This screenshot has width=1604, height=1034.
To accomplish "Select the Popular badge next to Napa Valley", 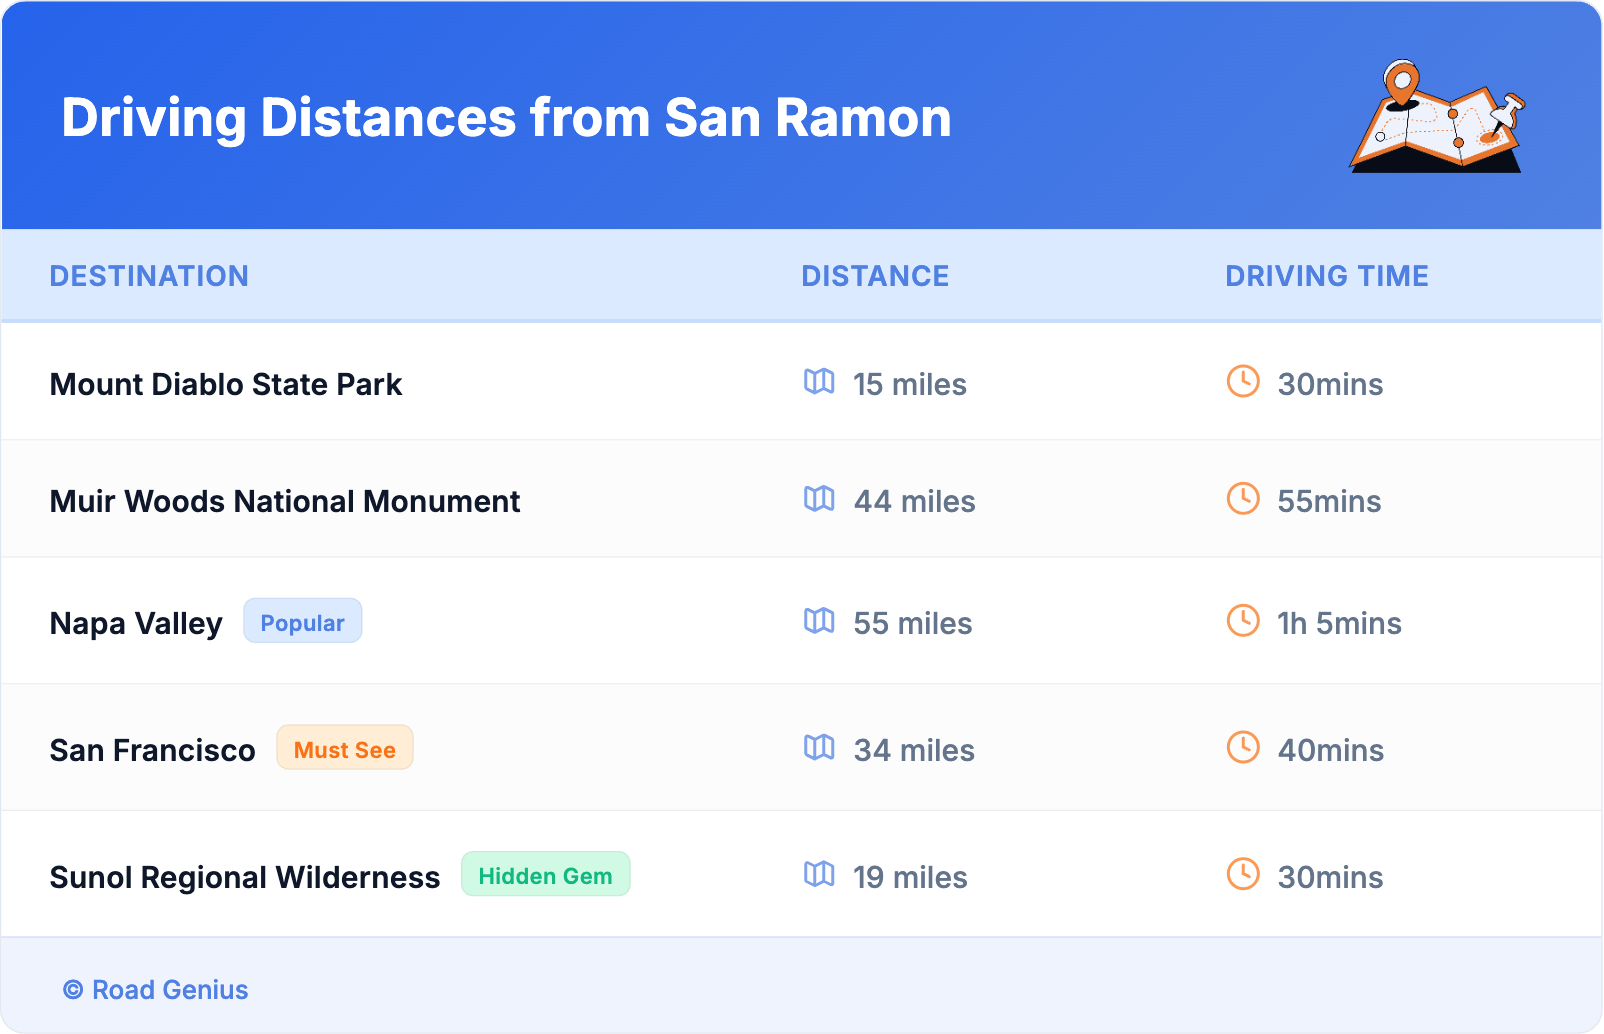I will [x=302, y=622].
